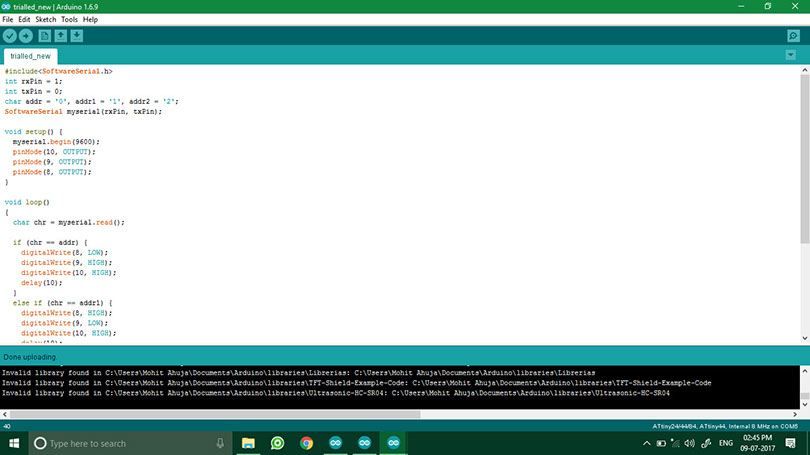Create a new sketch with New icon

pos(44,36)
